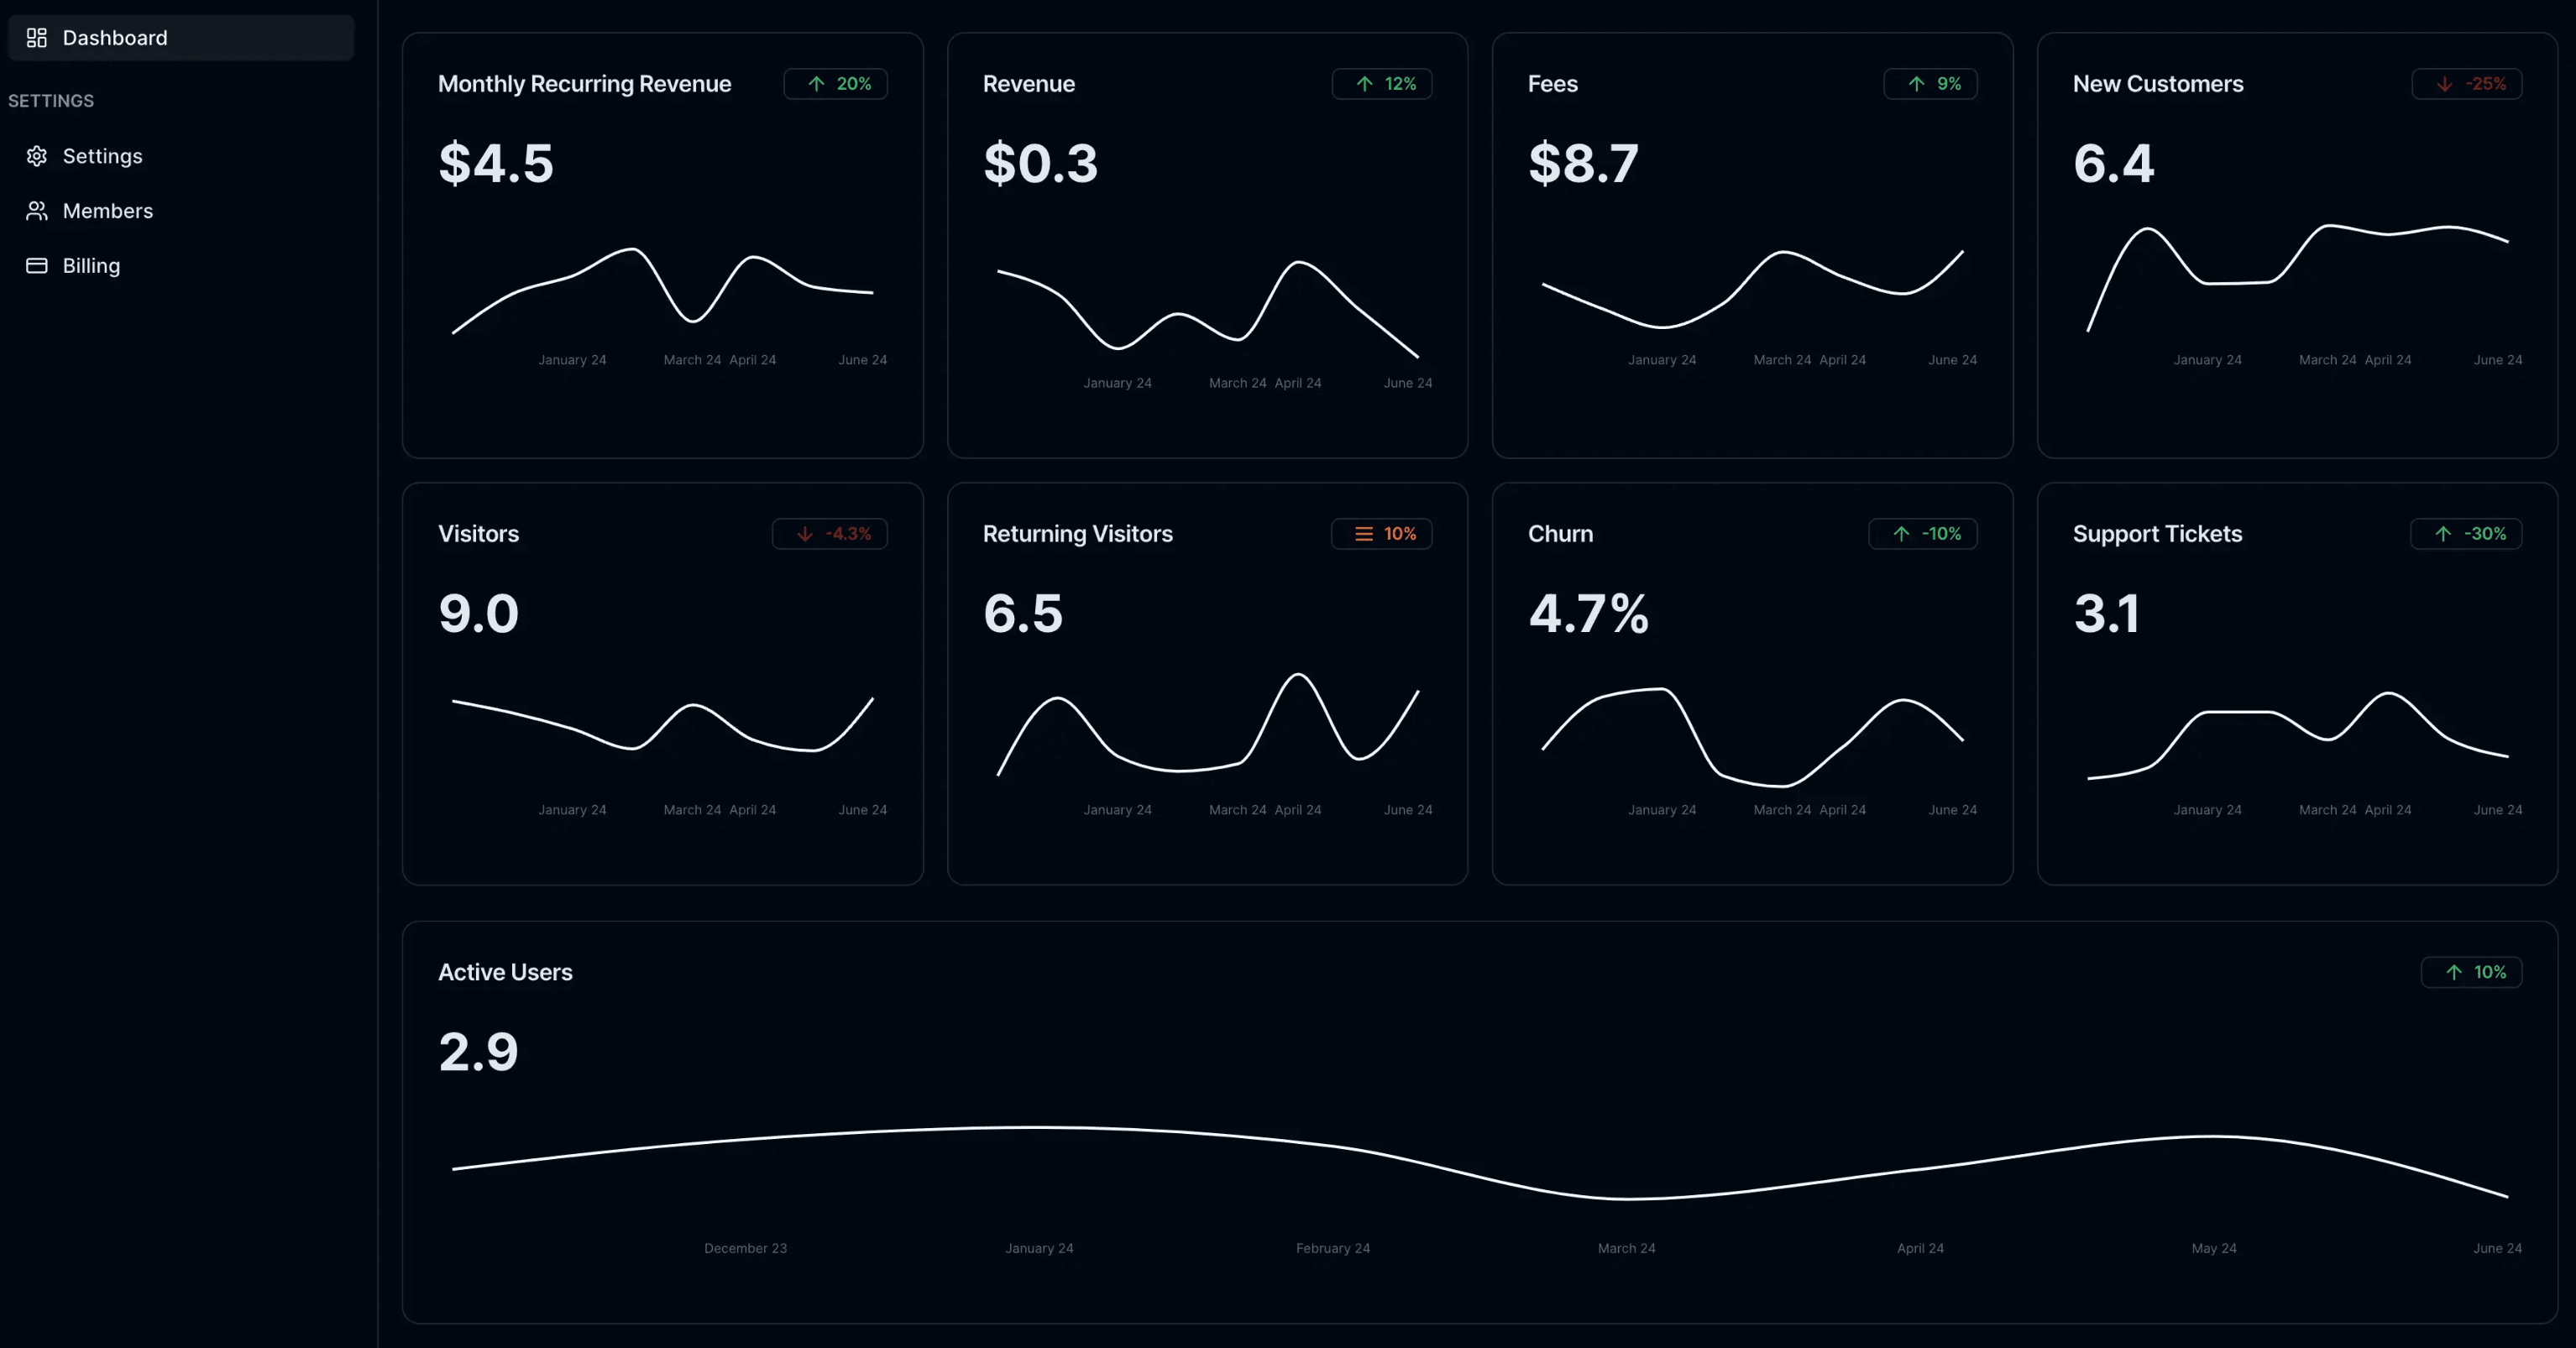
Task: Click the $0.3 revenue figure
Action: pos(1041,163)
